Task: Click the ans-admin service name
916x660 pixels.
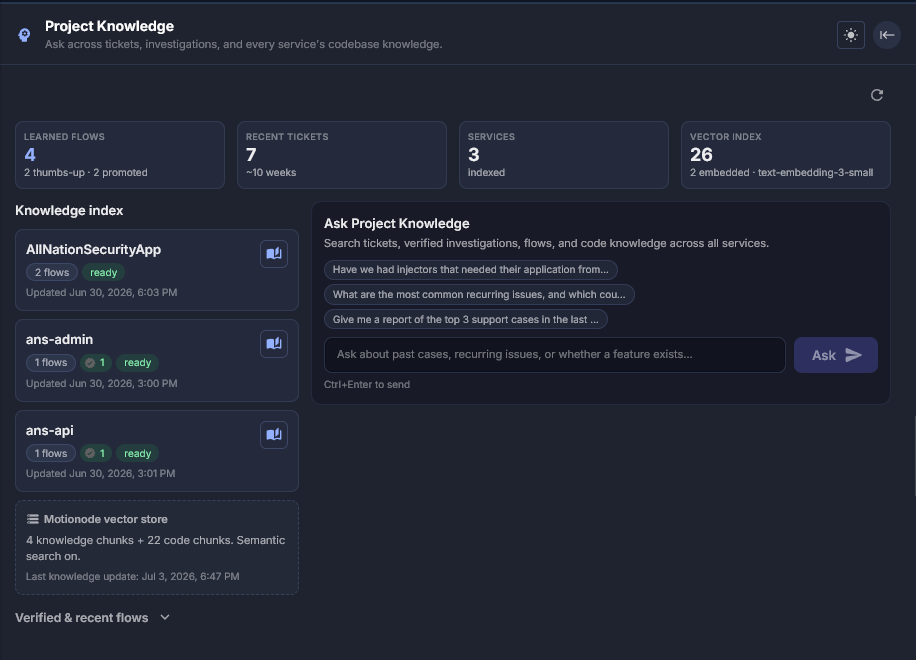Action: tap(59, 339)
